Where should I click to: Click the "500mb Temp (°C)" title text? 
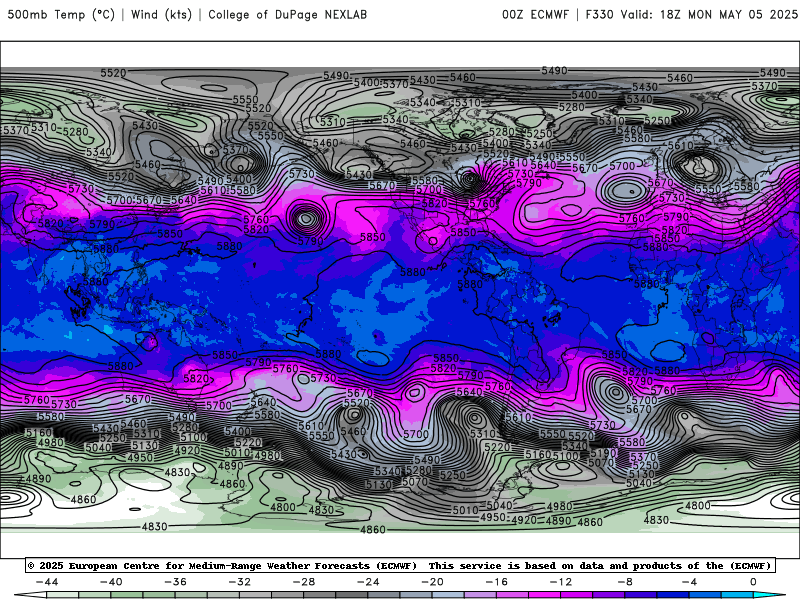click(x=61, y=14)
